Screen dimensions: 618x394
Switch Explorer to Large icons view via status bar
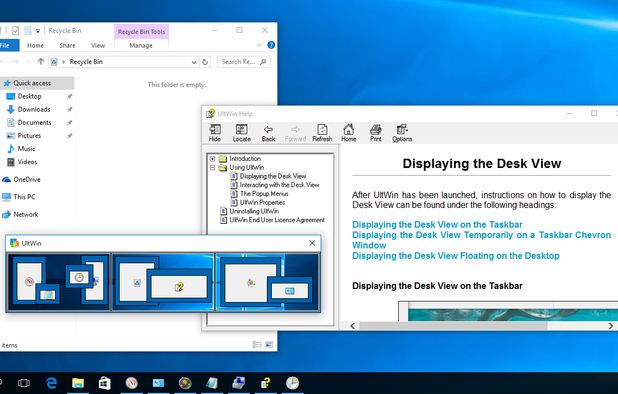pos(269,344)
